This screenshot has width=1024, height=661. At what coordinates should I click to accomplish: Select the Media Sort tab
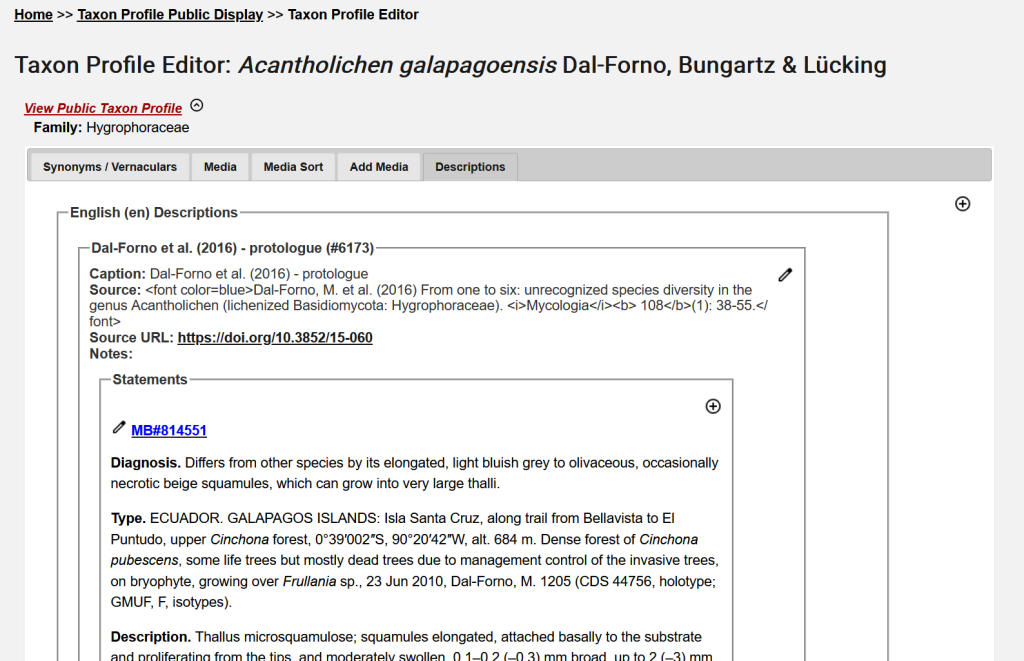click(293, 167)
